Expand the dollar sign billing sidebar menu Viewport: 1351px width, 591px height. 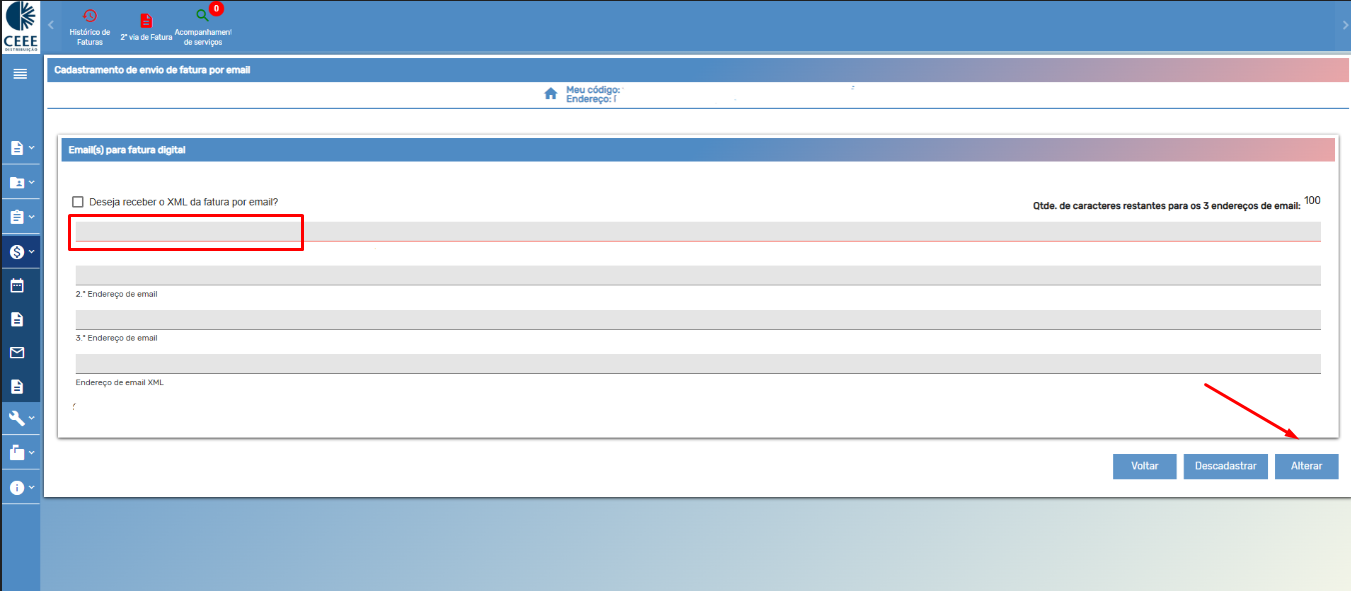pyautogui.click(x=20, y=252)
